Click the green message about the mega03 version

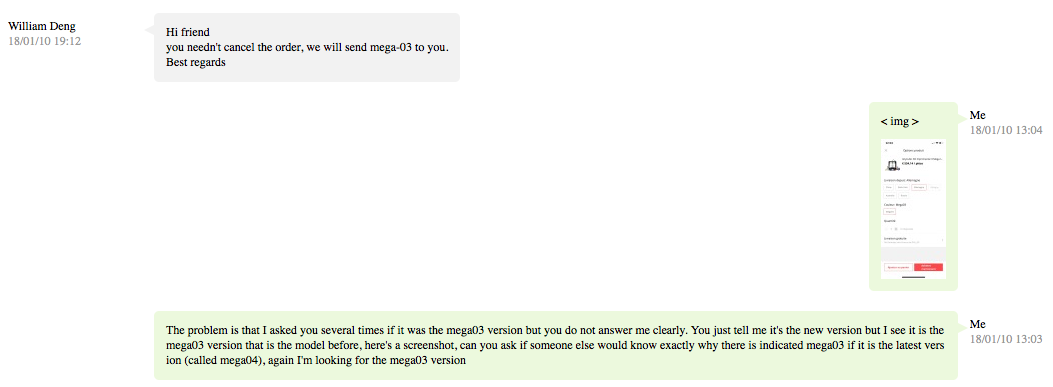pyautogui.click(x=556, y=345)
